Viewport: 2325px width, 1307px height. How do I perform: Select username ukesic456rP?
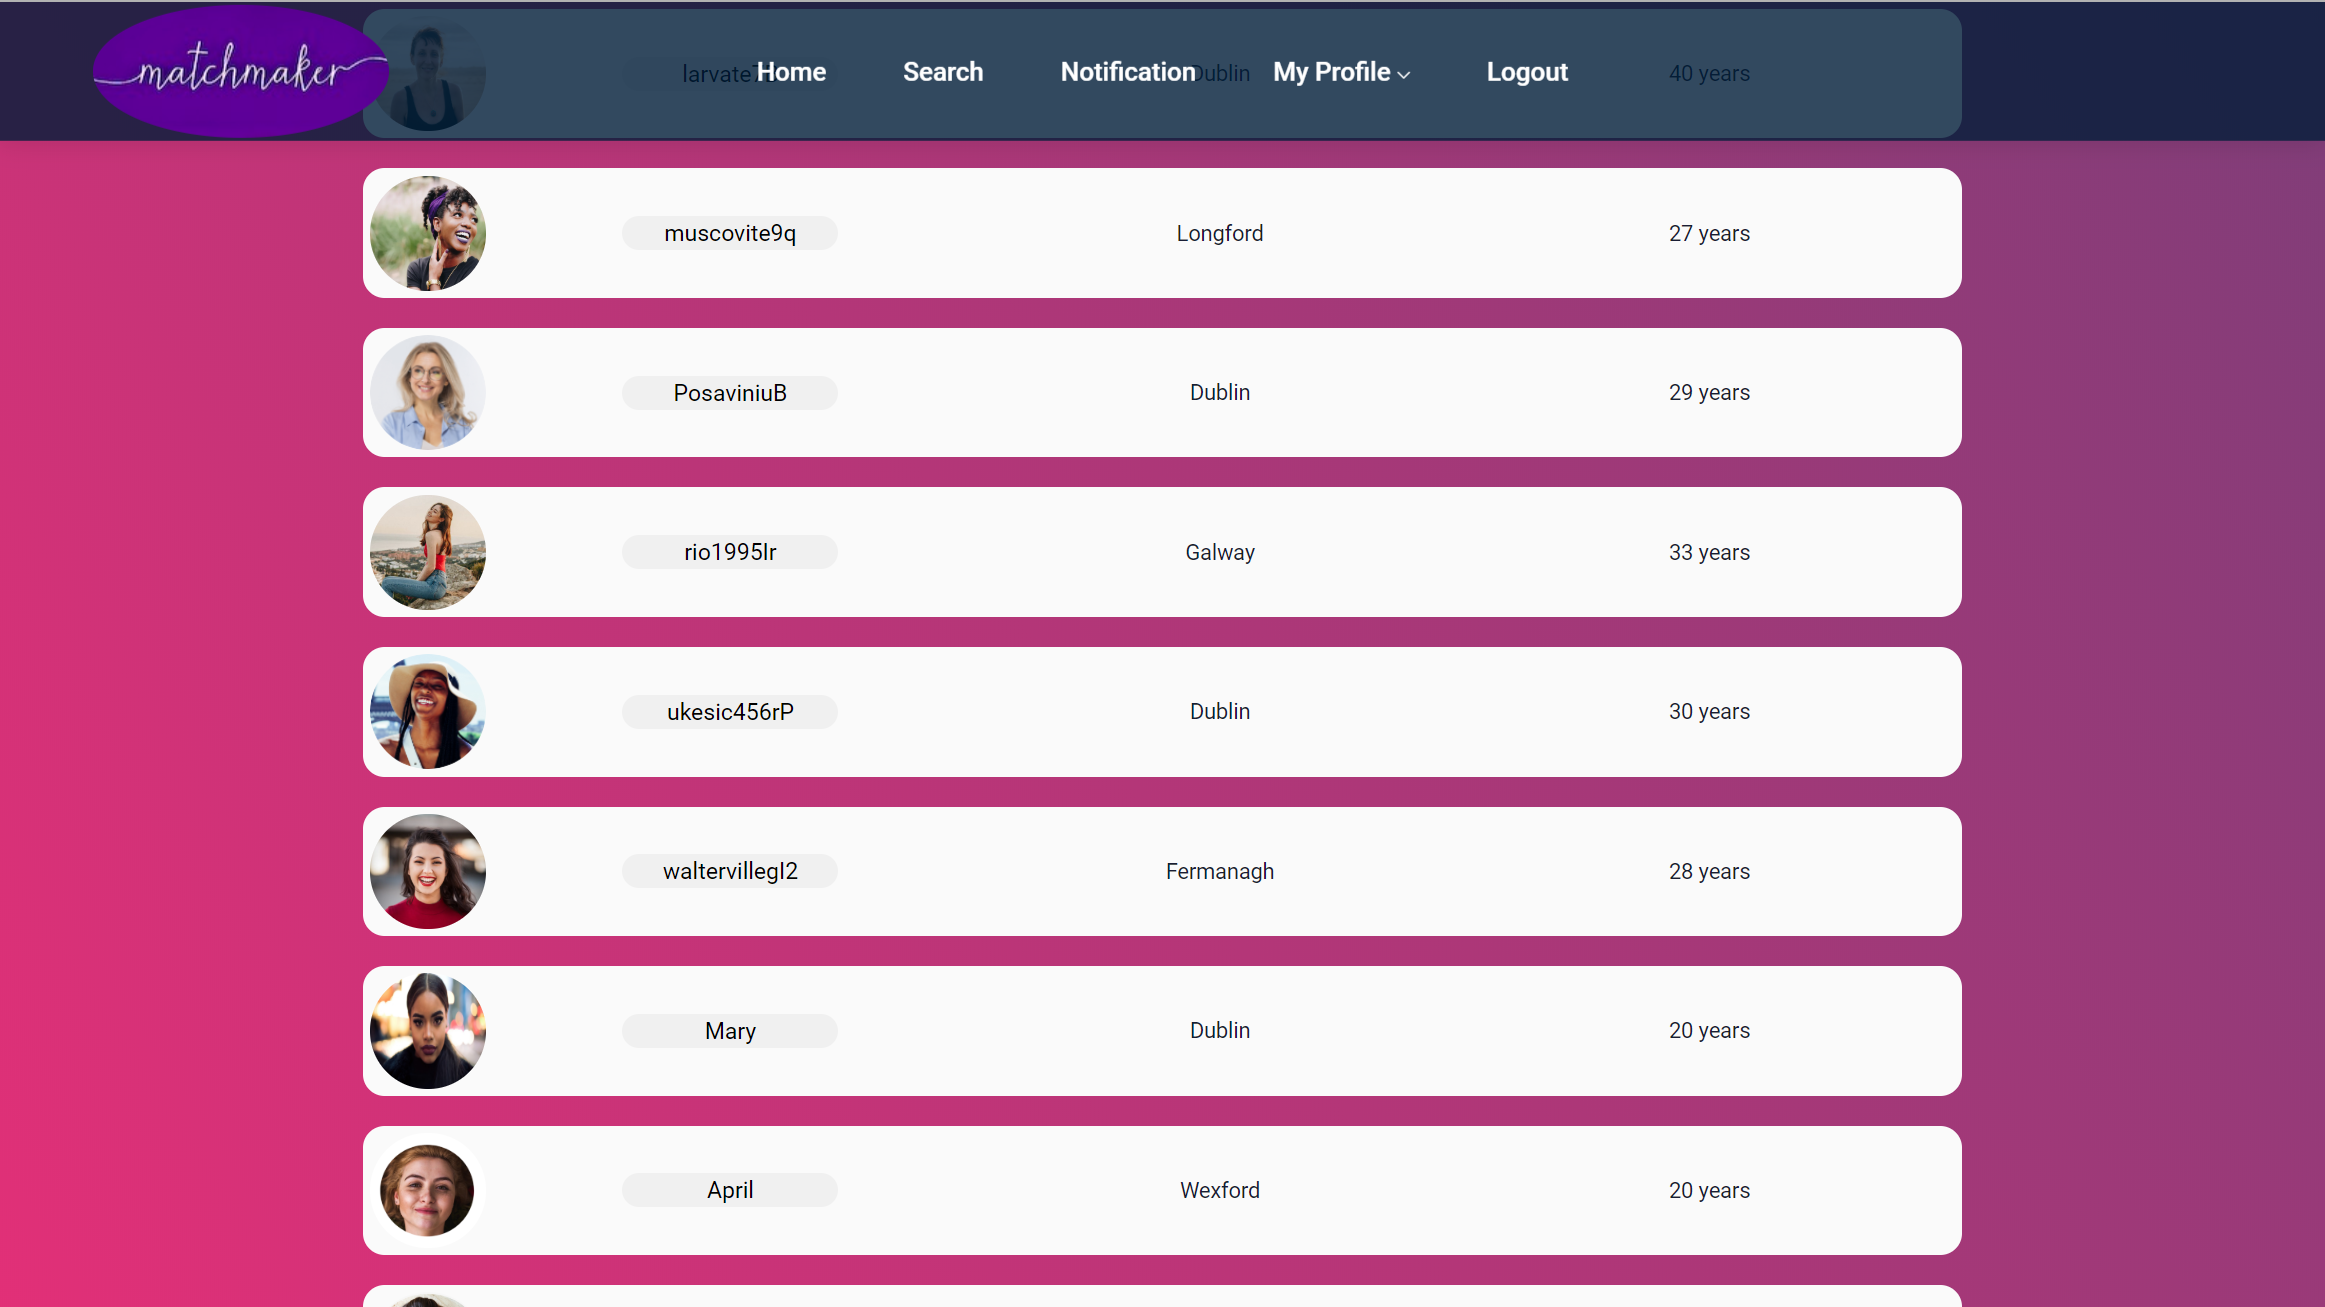[730, 712]
